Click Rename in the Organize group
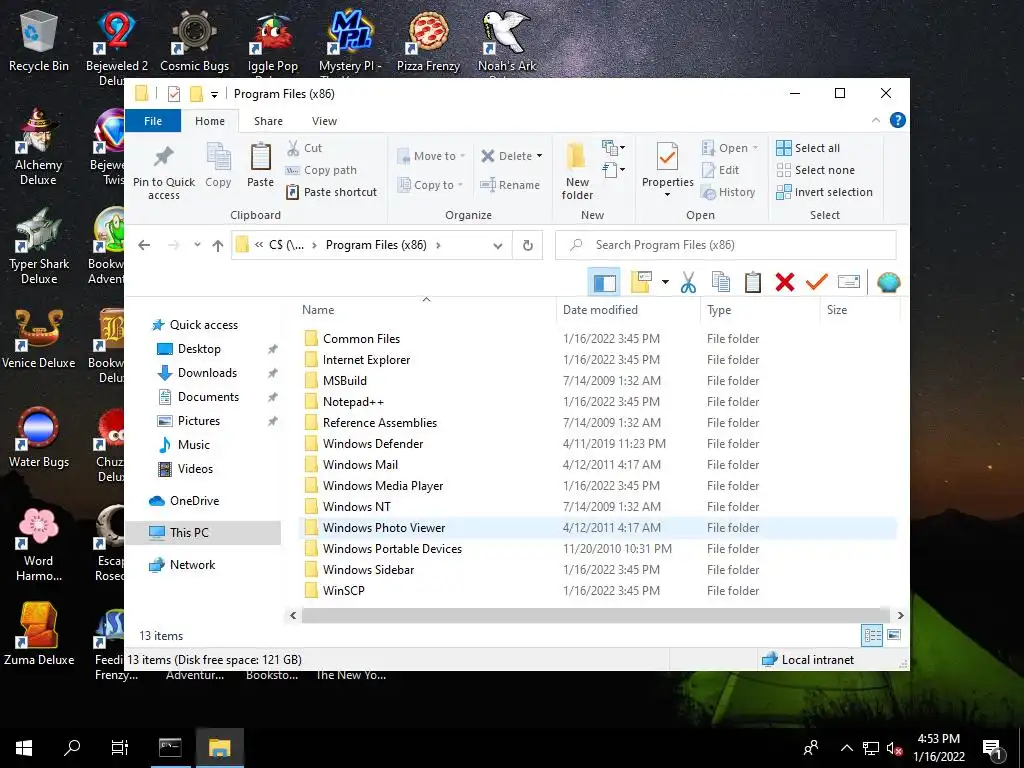Image resolution: width=1024 pixels, height=768 pixels. coord(510,185)
